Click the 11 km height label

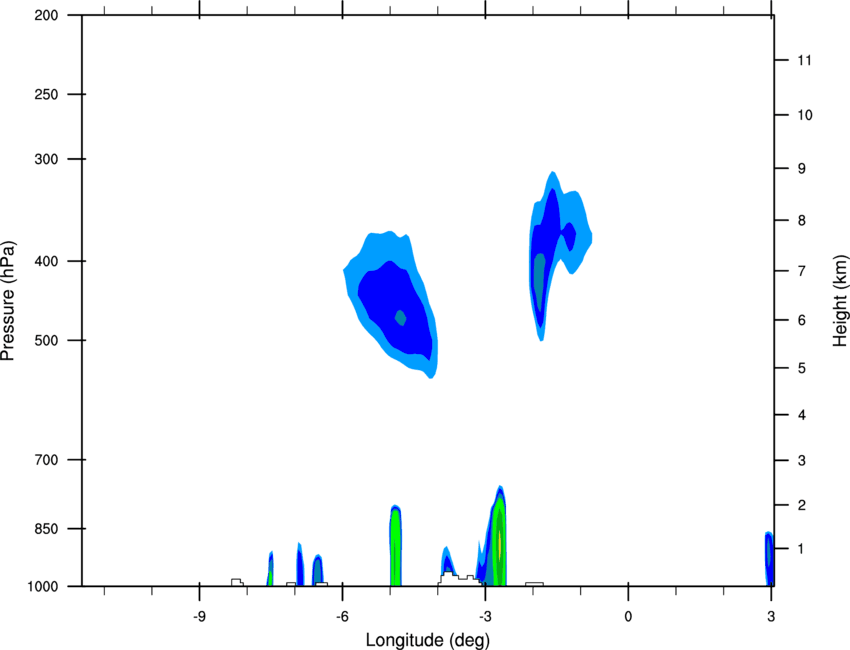pos(805,60)
